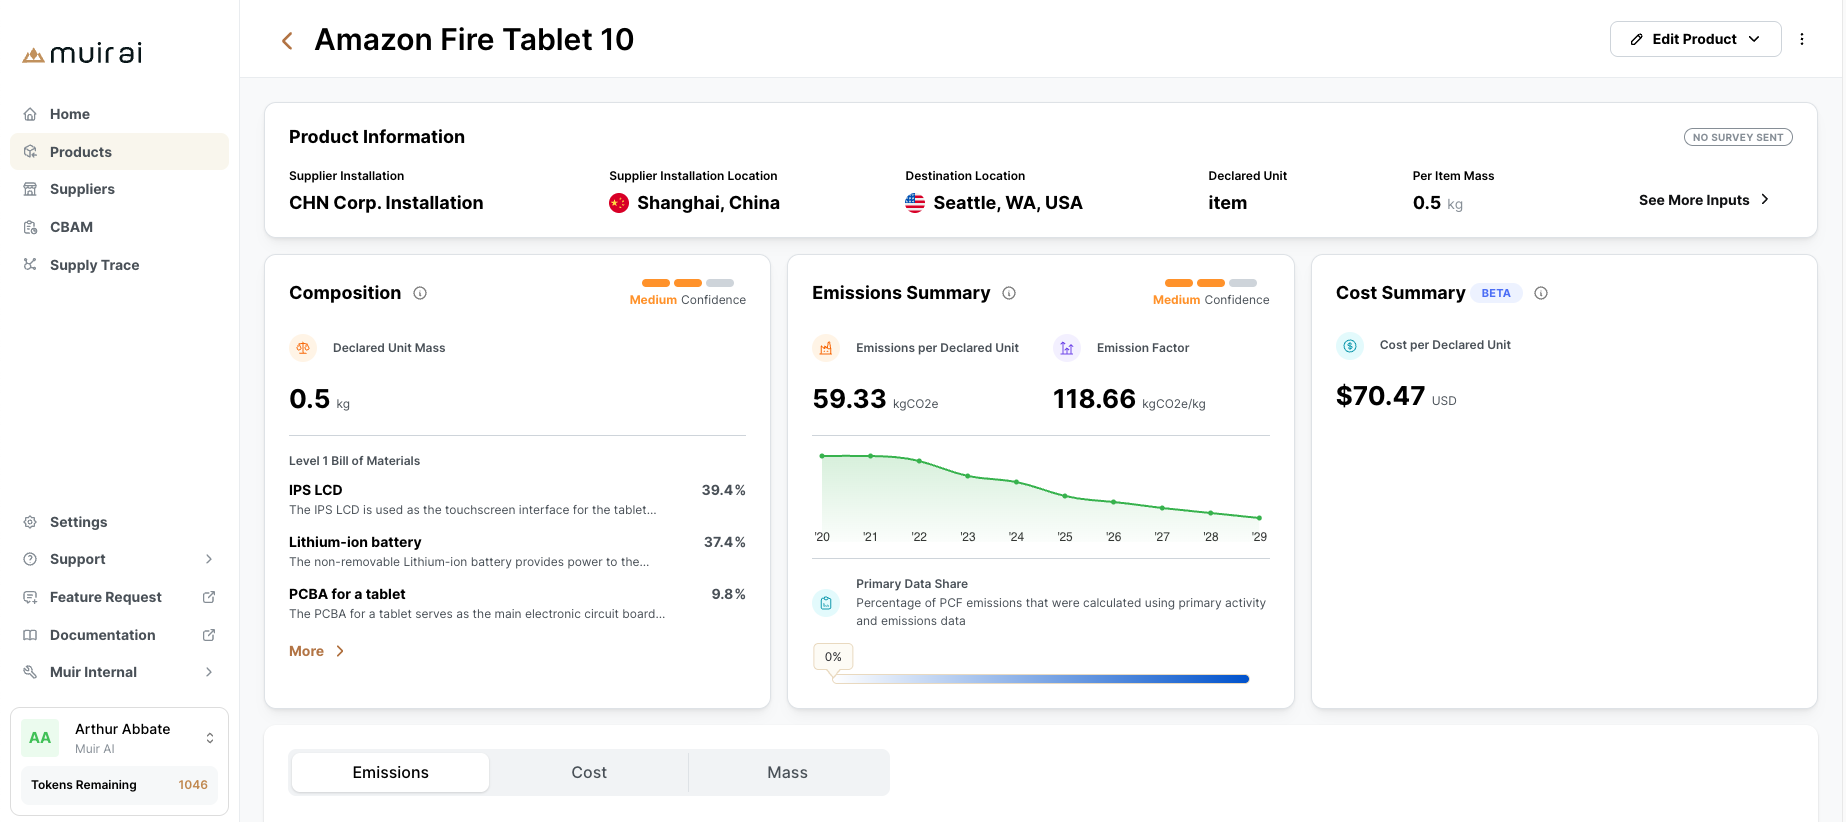Click See More Inputs link
Image resolution: width=1846 pixels, height=822 pixels.
[1703, 200]
